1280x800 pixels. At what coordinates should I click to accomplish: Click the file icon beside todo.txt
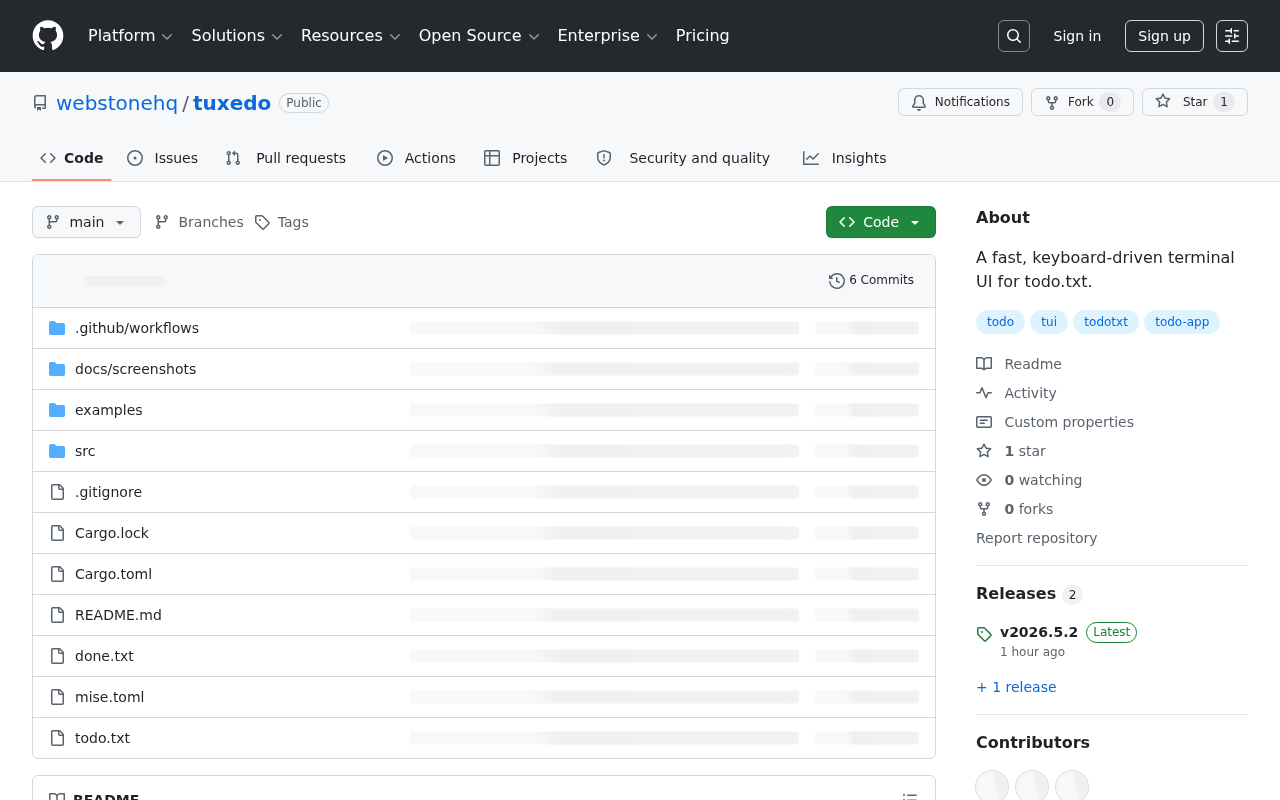pos(57,738)
